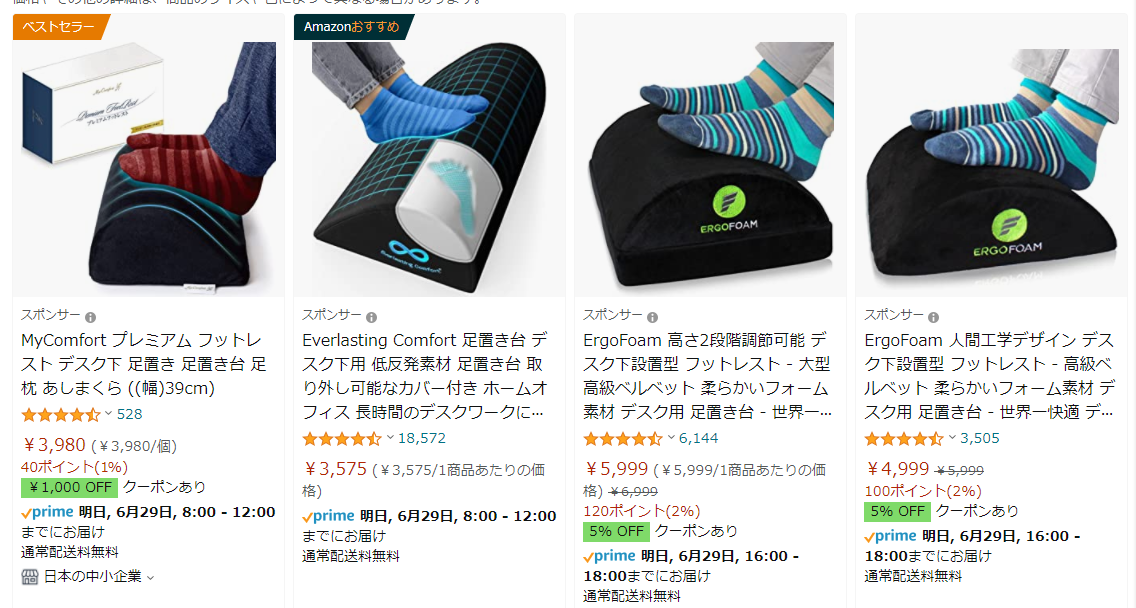Expand rating dropdown arrow beside 528 reviews
This screenshot has width=1136, height=608.
click(109, 414)
